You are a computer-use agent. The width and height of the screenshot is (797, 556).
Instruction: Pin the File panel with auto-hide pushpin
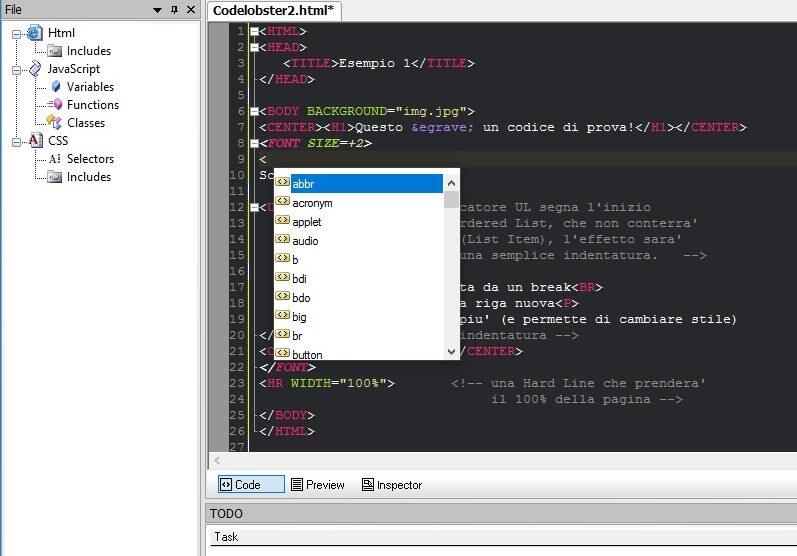(174, 9)
